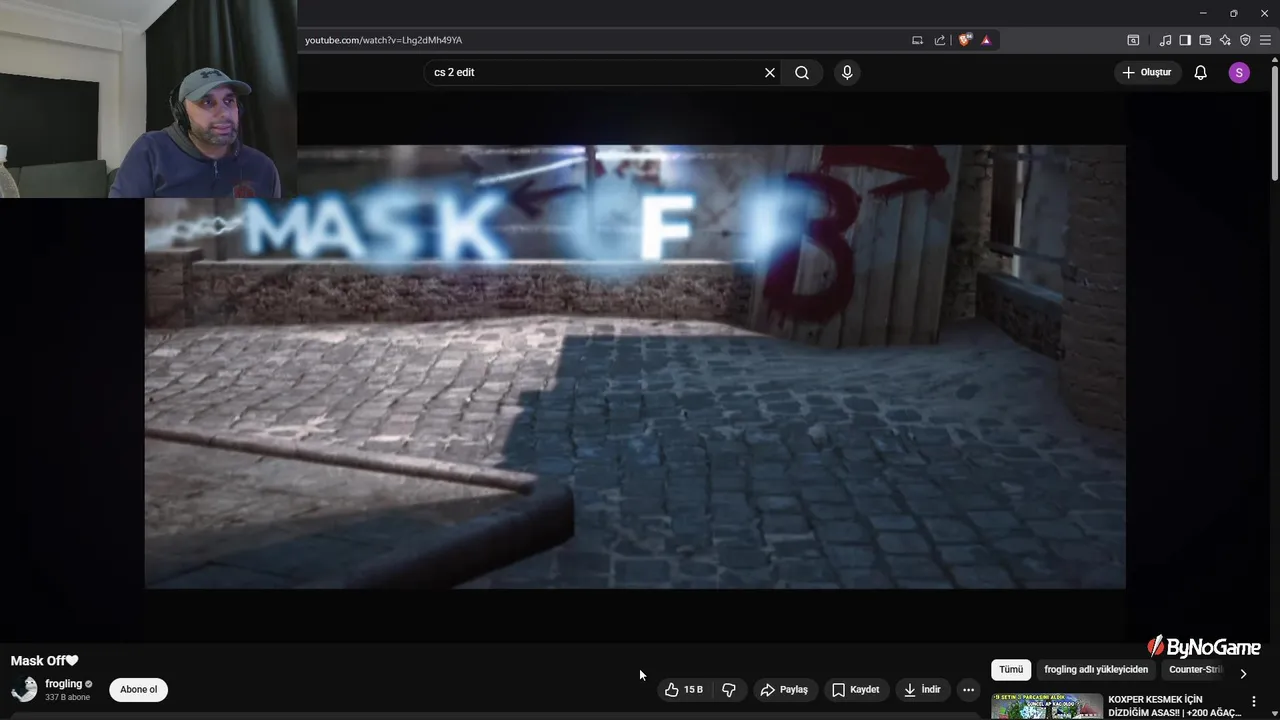Select the Tümü filter chip
The height and width of the screenshot is (720, 1280).
pyautogui.click(x=1011, y=670)
